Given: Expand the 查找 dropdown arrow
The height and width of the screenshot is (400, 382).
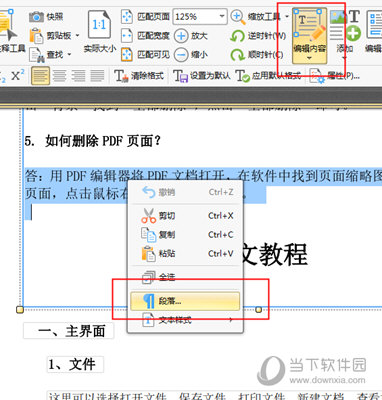Looking at the screenshot, I should [x=69, y=54].
